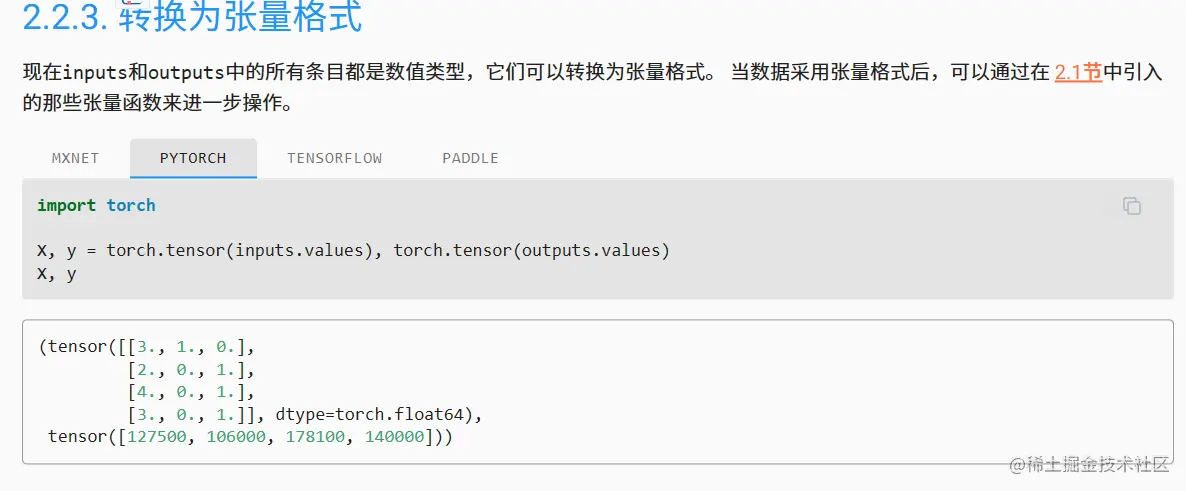Show the PADDLE code tab

470,158
